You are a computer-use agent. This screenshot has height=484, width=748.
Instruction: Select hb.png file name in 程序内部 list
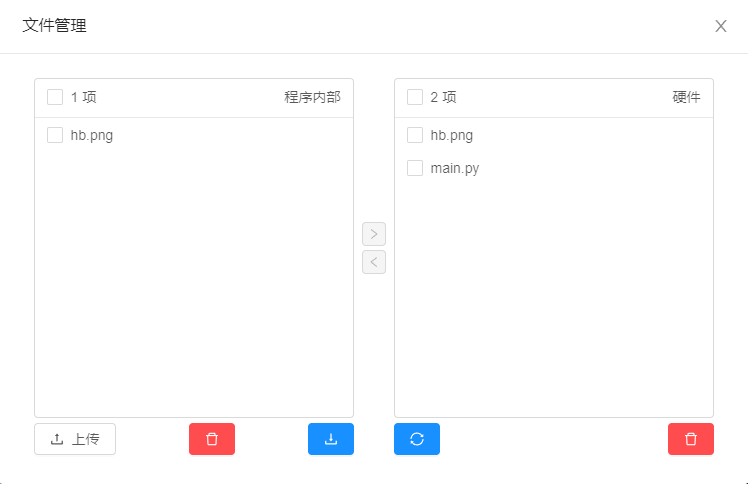coord(92,135)
